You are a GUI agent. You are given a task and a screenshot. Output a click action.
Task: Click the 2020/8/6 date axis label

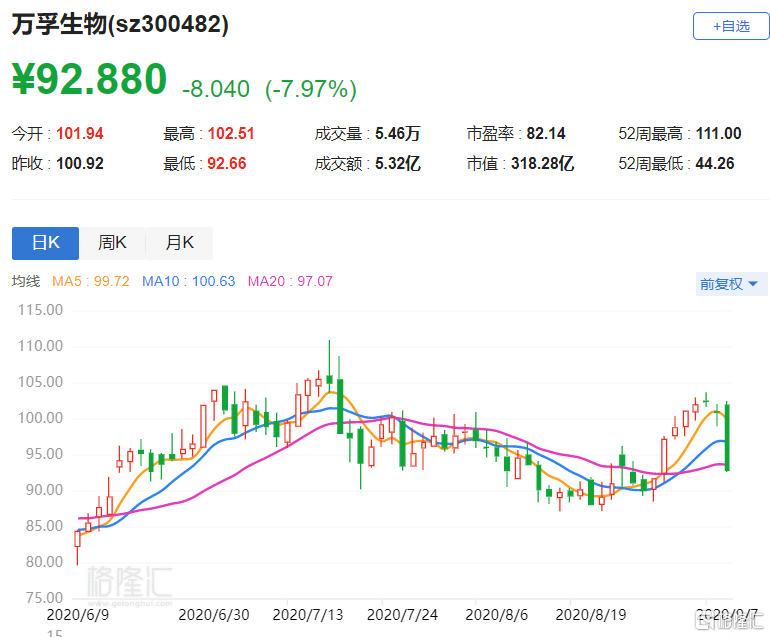click(496, 615)
